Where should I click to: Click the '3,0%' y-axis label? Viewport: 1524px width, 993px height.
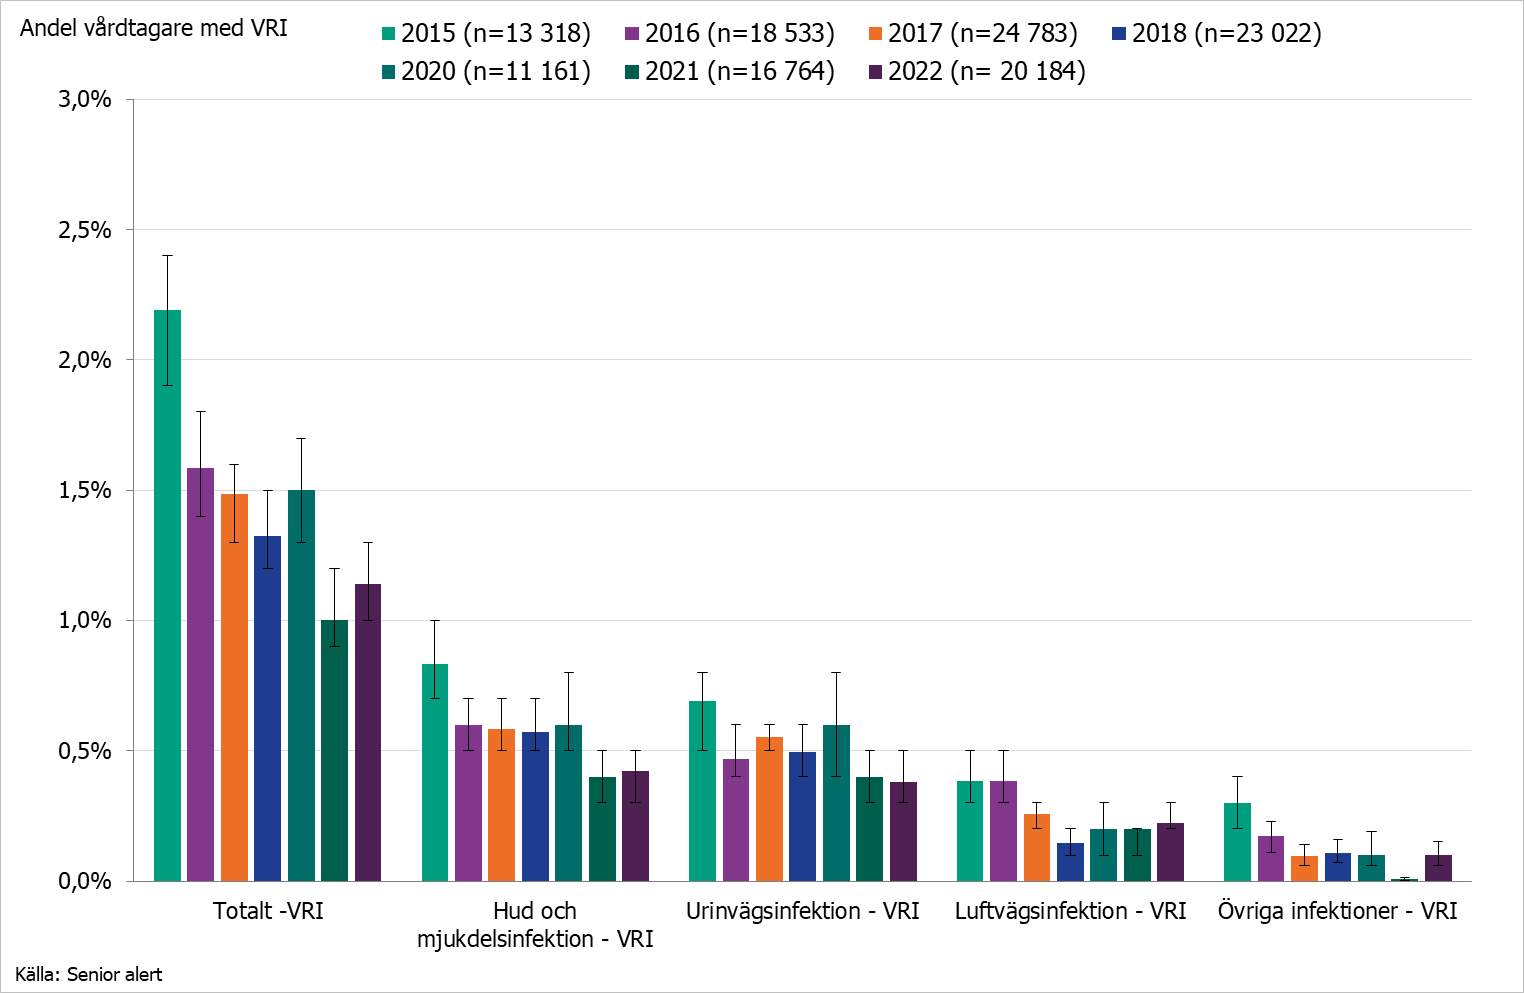click(85, 100)
